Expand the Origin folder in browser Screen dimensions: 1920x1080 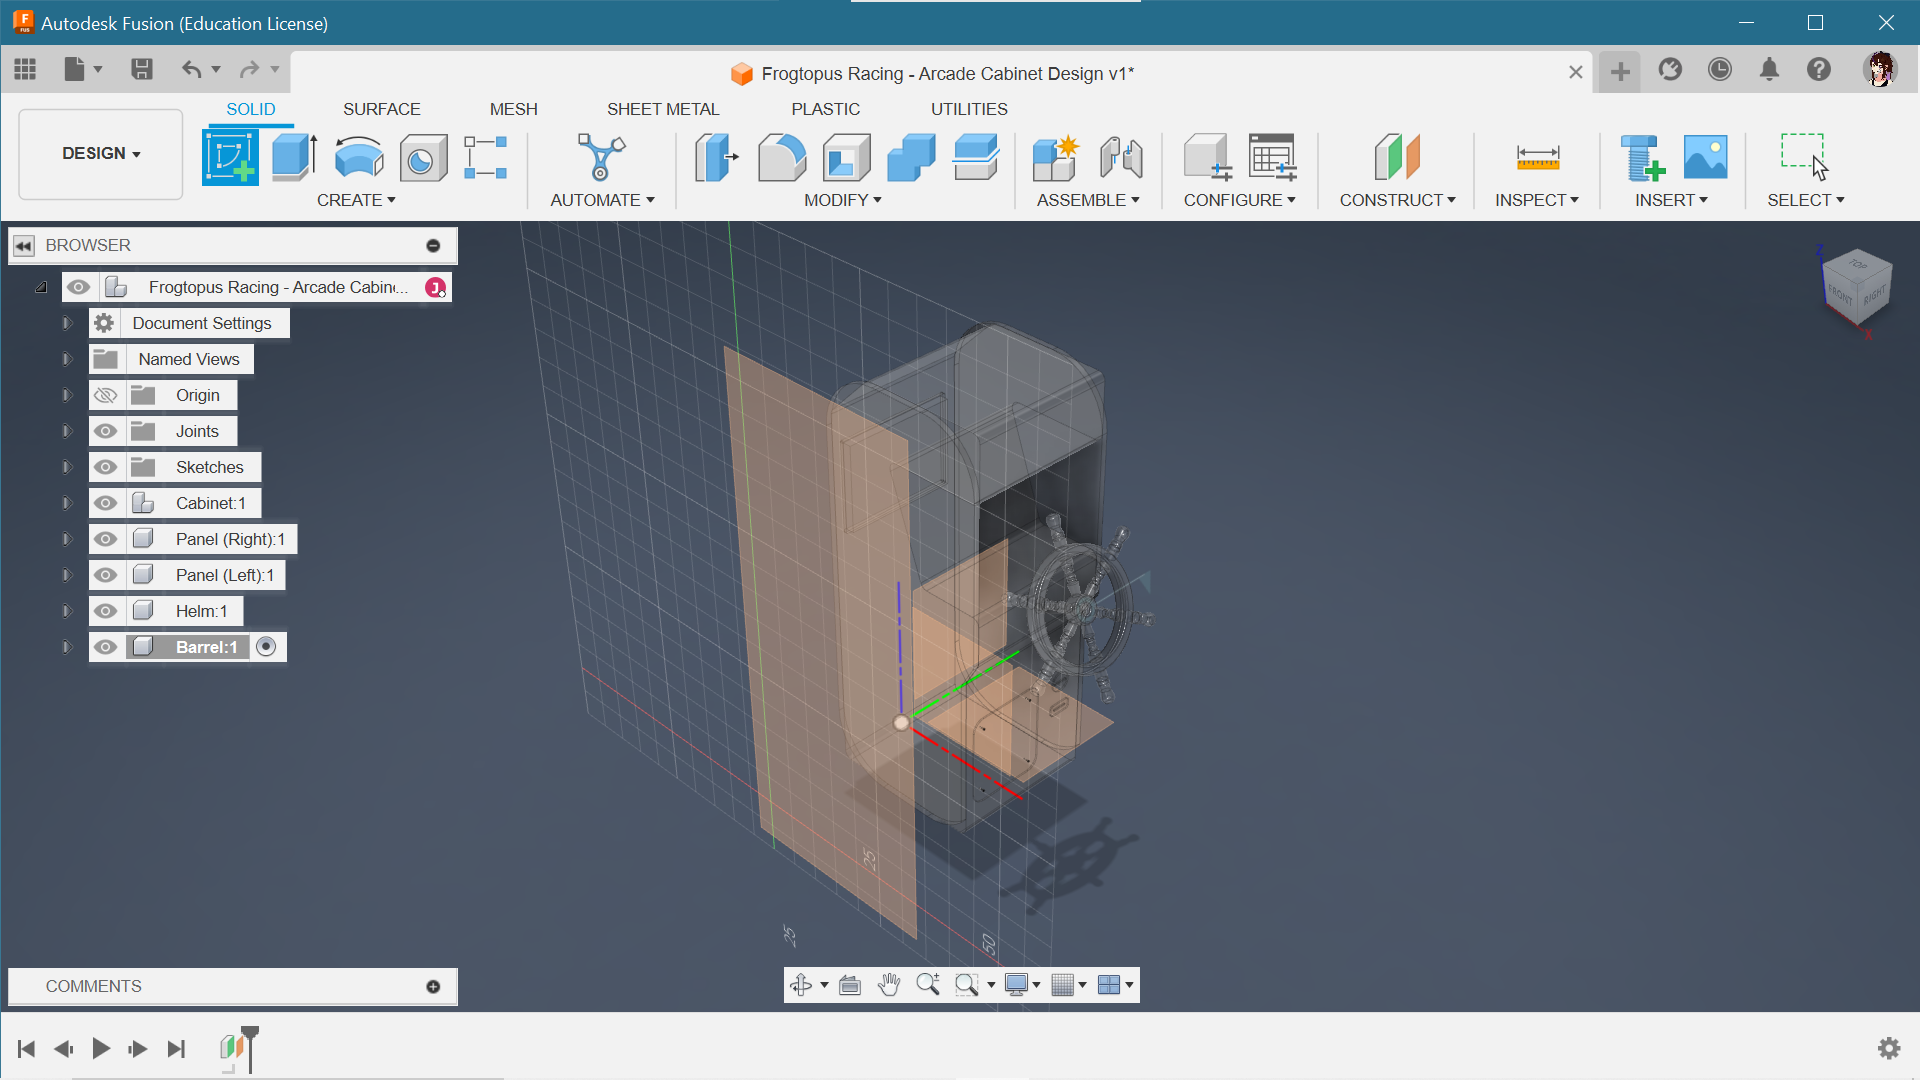tap(66, 396)
